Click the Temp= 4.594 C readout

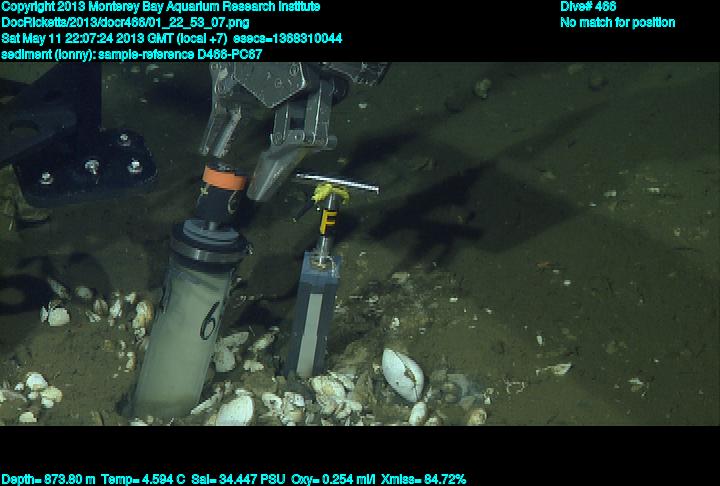(143, 480)
